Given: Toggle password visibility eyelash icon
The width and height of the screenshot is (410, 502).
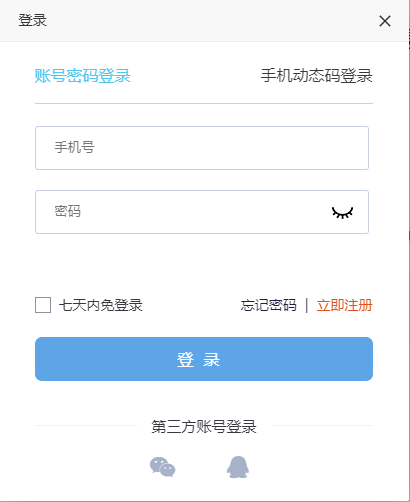Looking at the screenshot, I should pos(342,212).
